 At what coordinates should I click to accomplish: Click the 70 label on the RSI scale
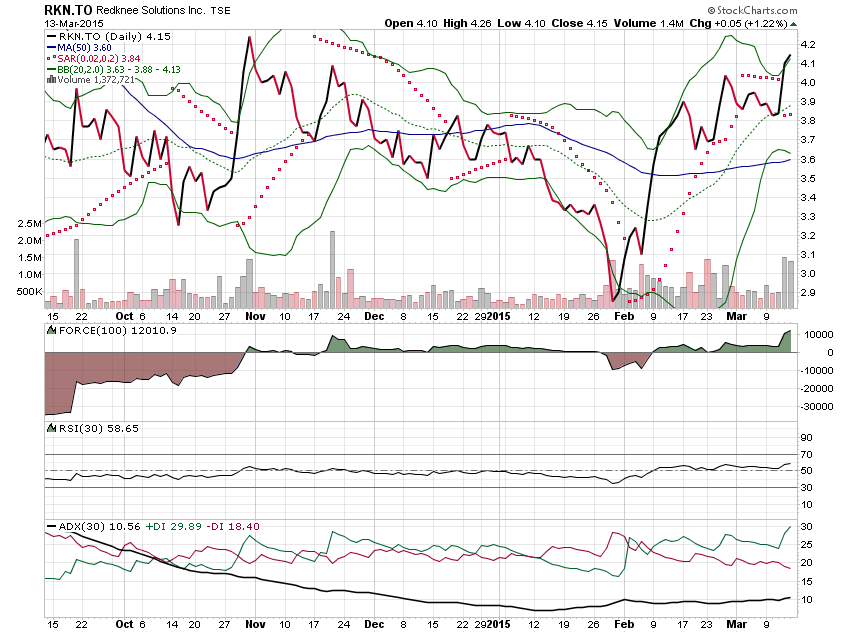pyautogui.click(x=807, y=455)
